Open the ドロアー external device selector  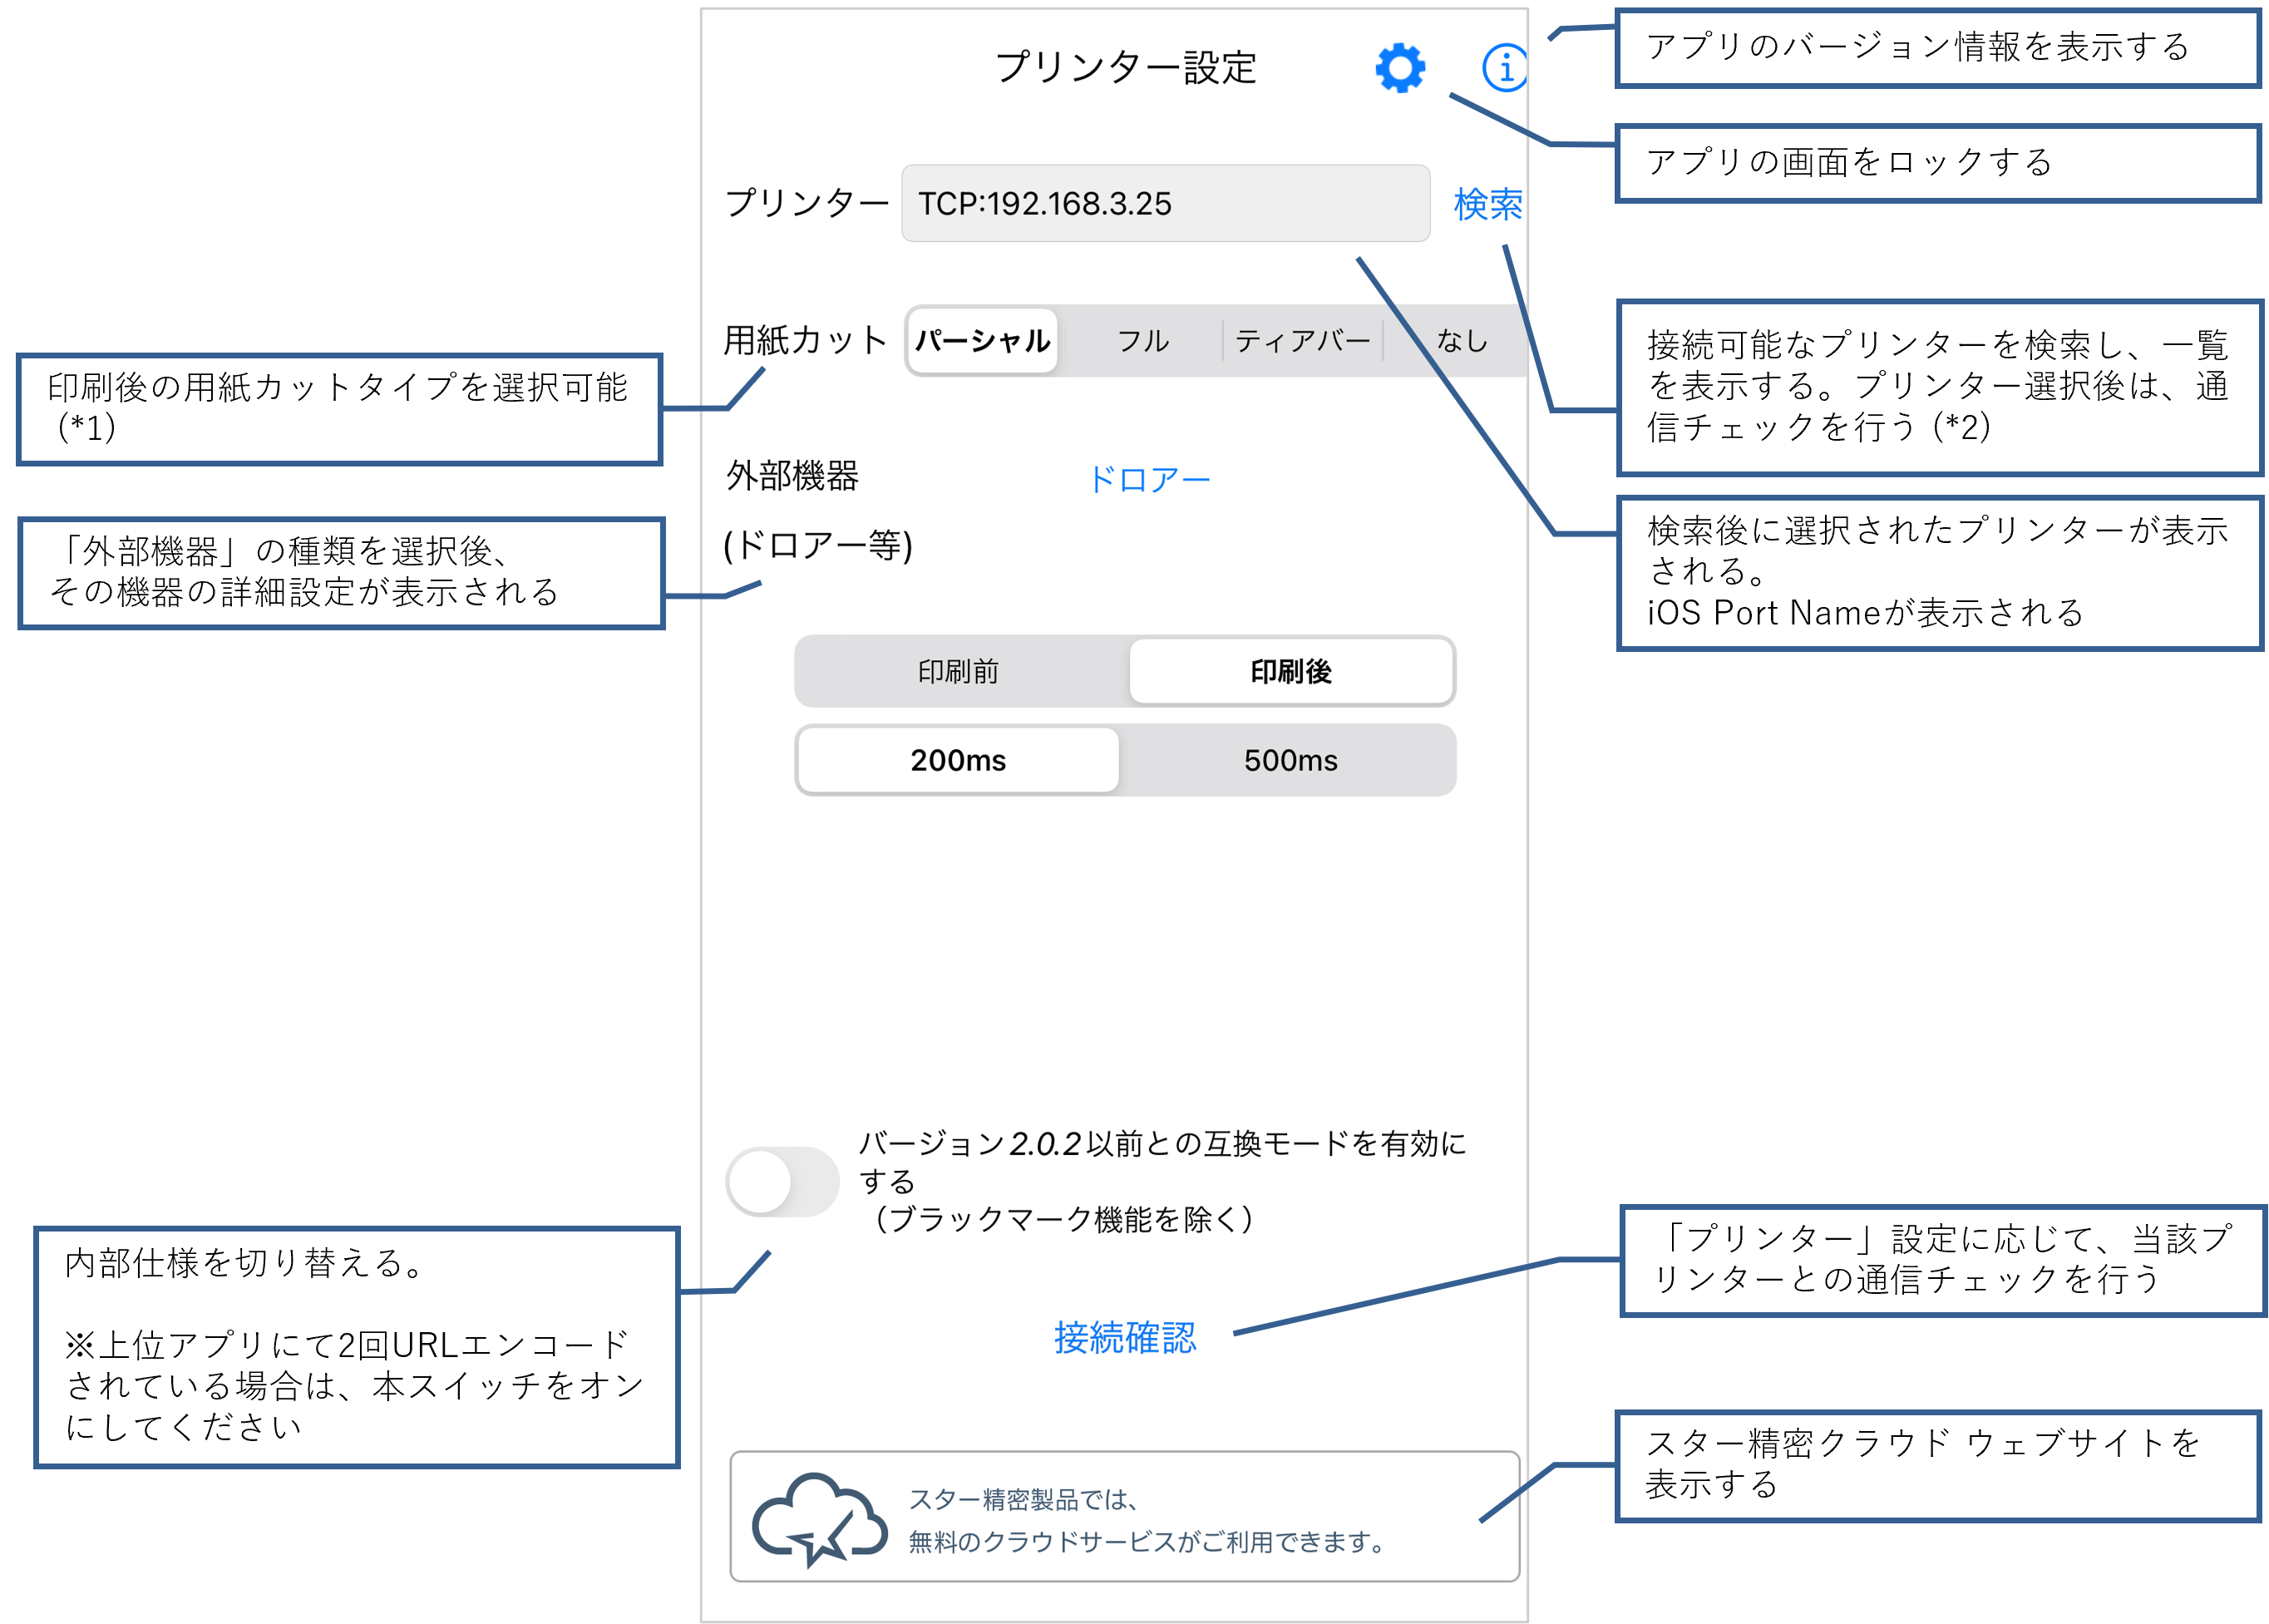pos(1149,479)
